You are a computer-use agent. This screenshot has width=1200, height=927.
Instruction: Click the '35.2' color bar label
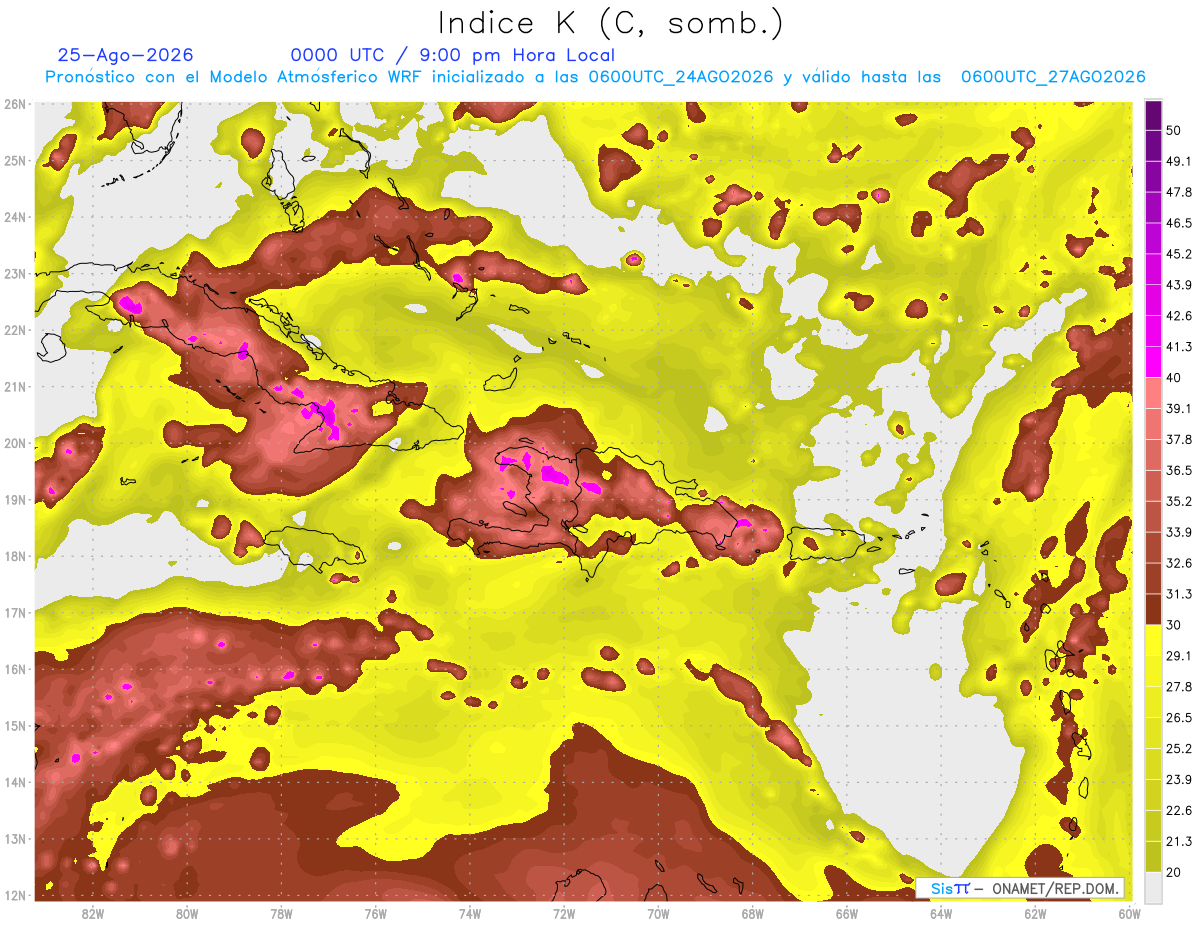tap(1179, 501)
